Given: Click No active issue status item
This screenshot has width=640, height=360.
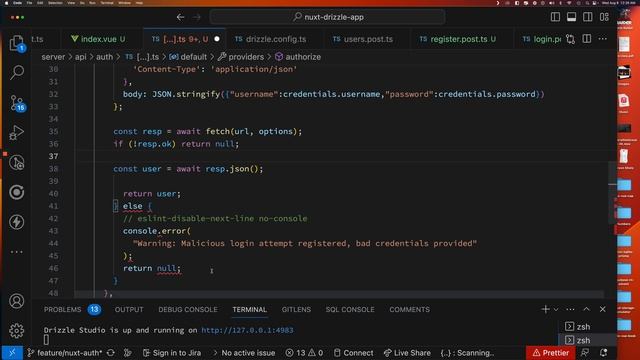Looking at the screenshot, I should tap(244, 353).
